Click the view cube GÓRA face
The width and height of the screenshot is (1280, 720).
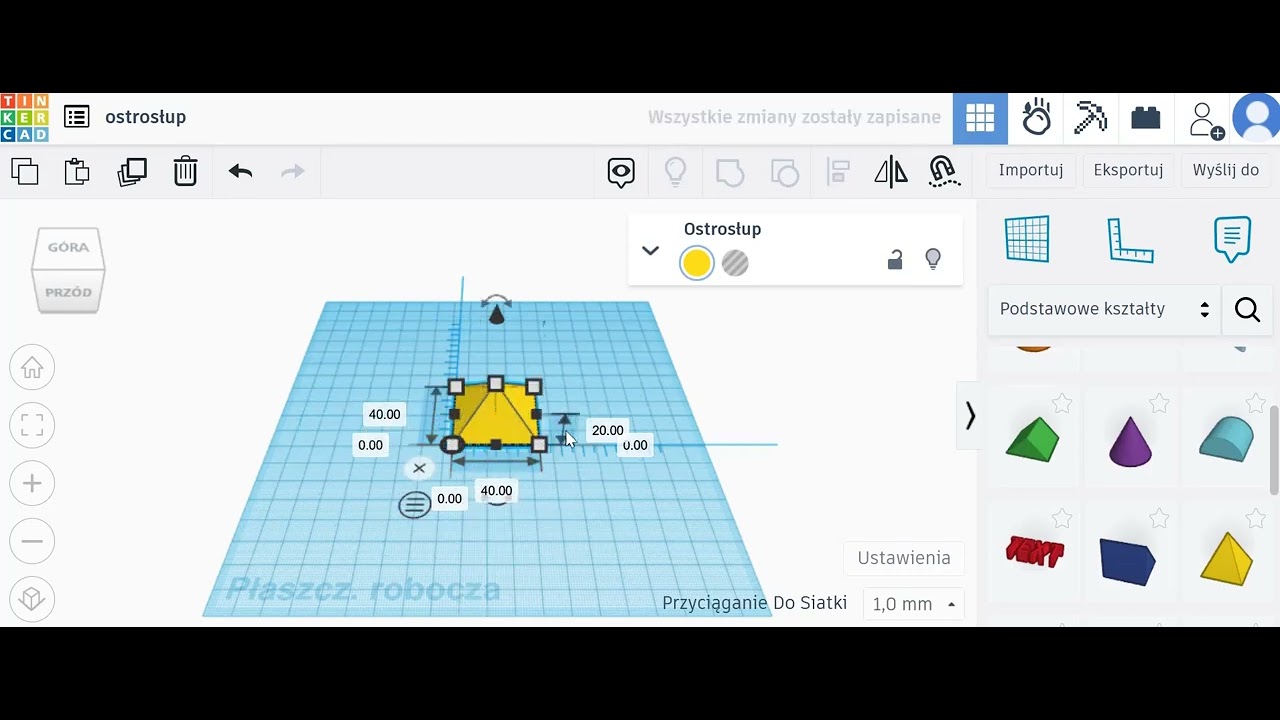tap(68, 247)
